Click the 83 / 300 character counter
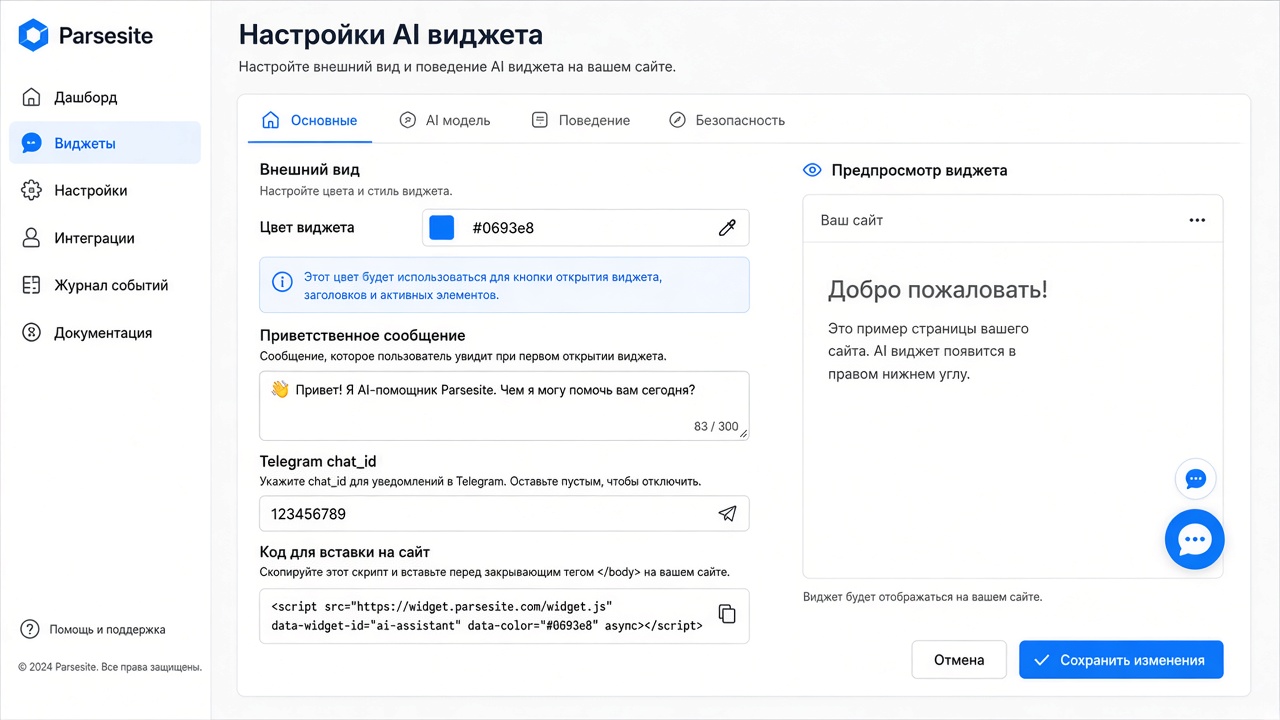Image resolution: width=1280 pixels, height=720 pixels. pos(716,427)
